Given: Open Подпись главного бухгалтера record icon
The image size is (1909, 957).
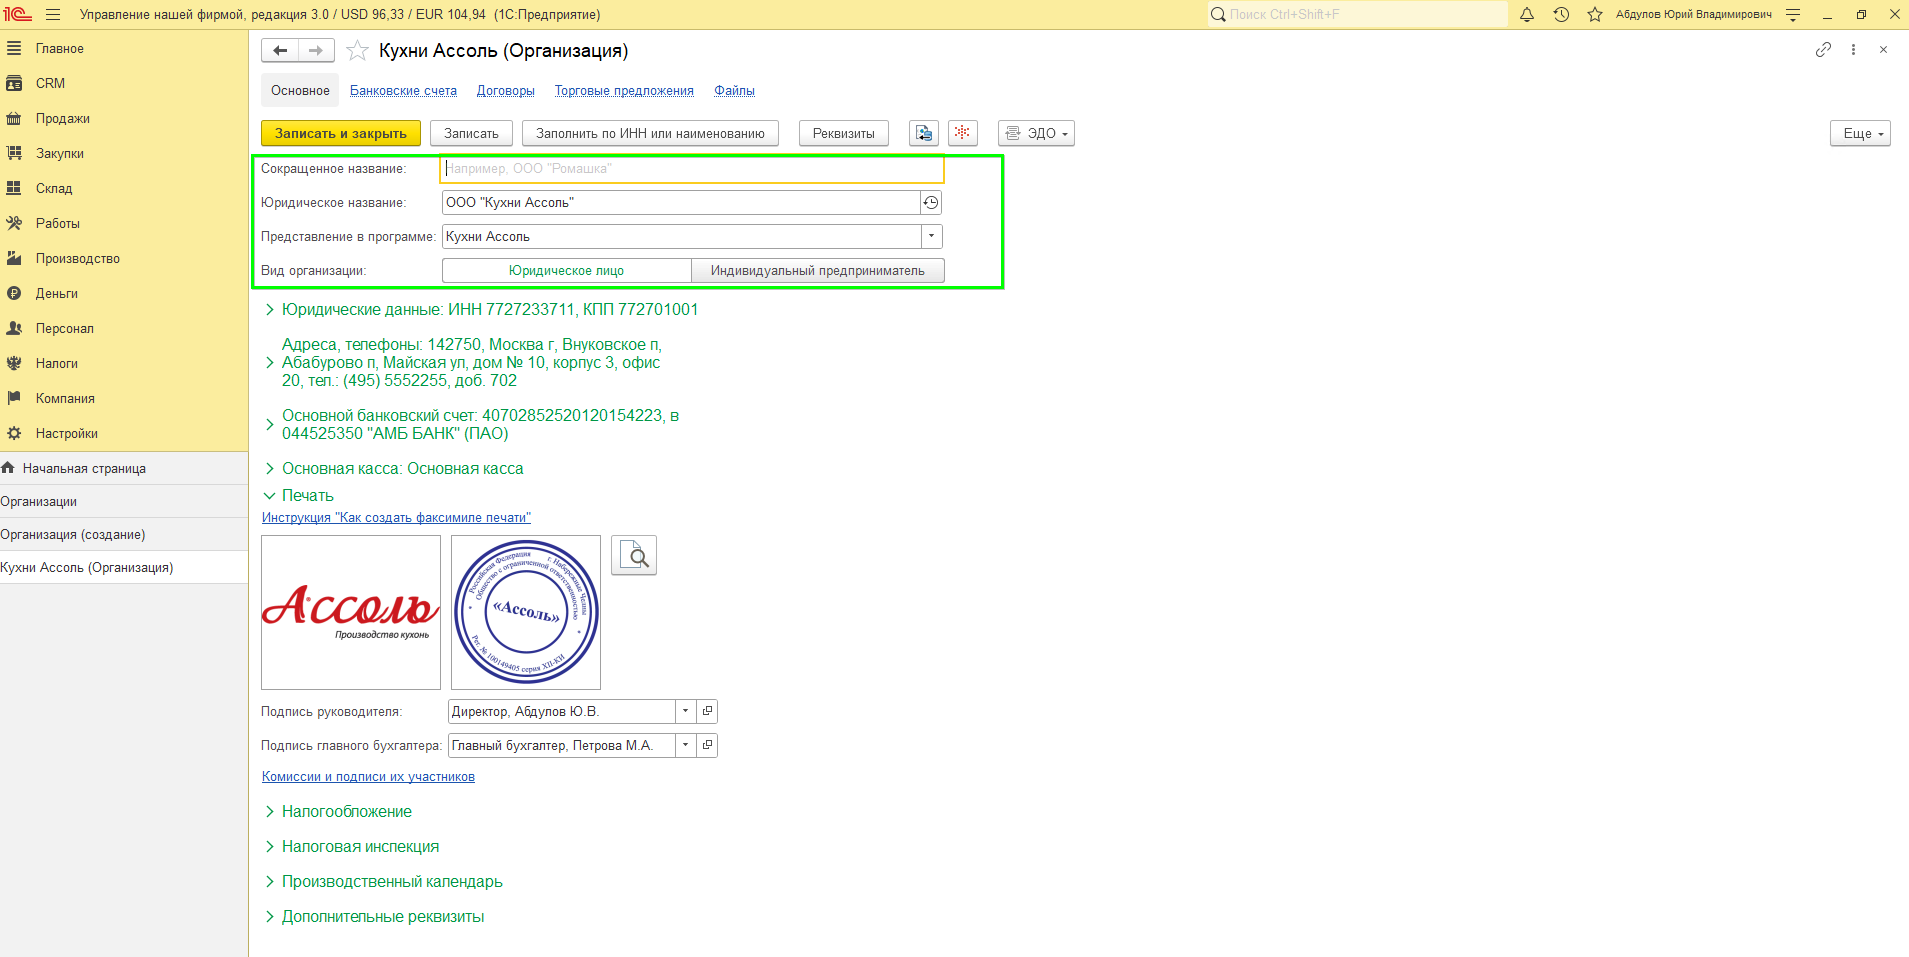Looking at the screenshot, I should pos(707,746).
